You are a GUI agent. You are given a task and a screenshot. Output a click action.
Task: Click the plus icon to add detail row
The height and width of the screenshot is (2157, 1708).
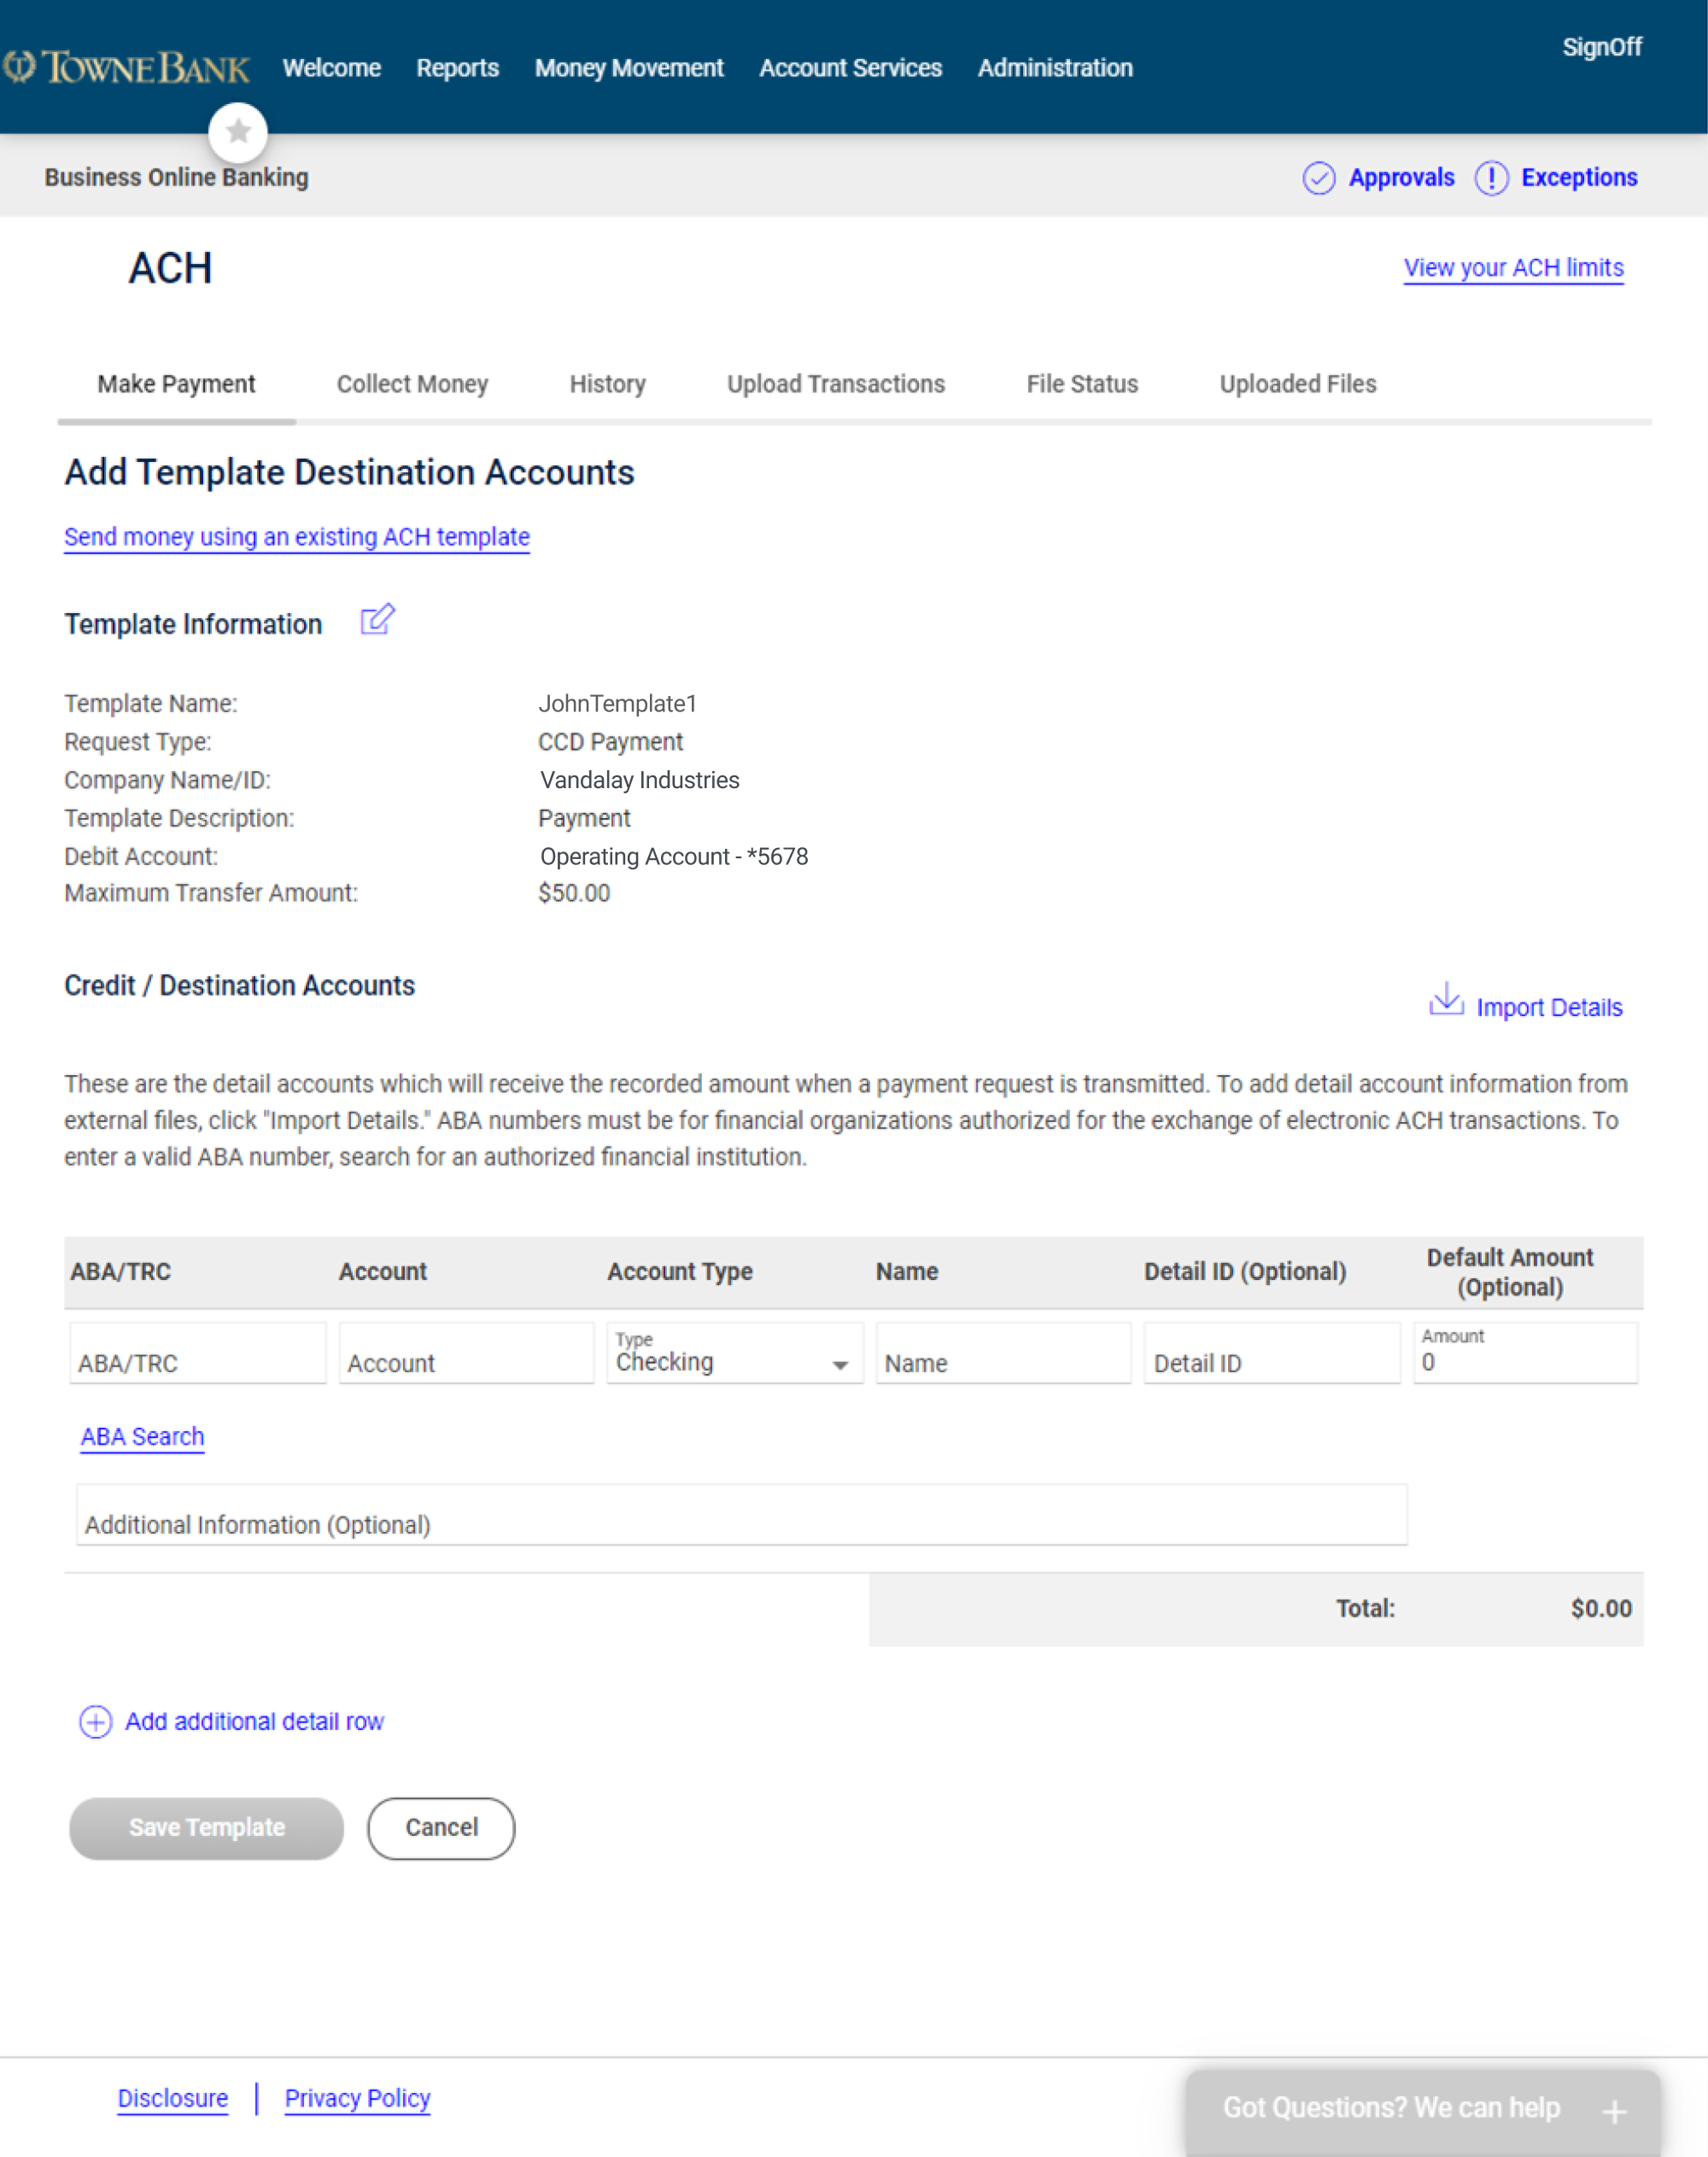tap(95, 1721)
